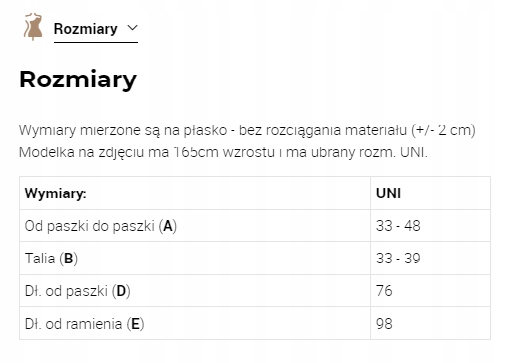Click the mannequin dress-form icon
The height and width of the screenshot is (363, 507).
coord(33,27)
